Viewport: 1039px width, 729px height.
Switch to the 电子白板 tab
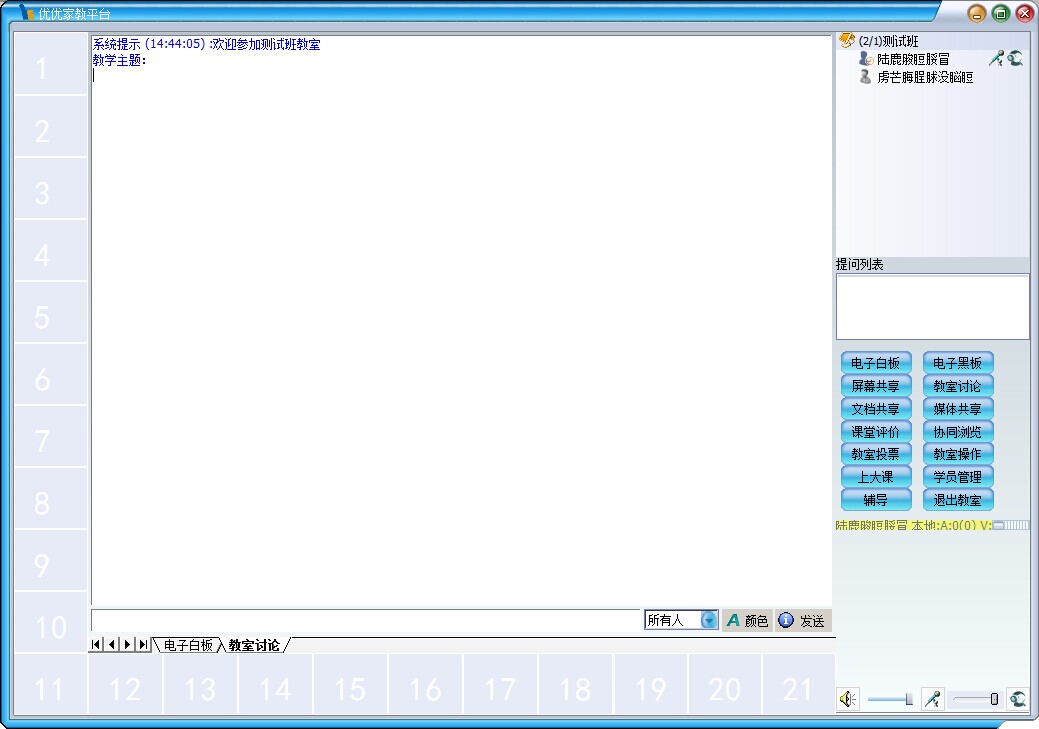coord(188,645)
